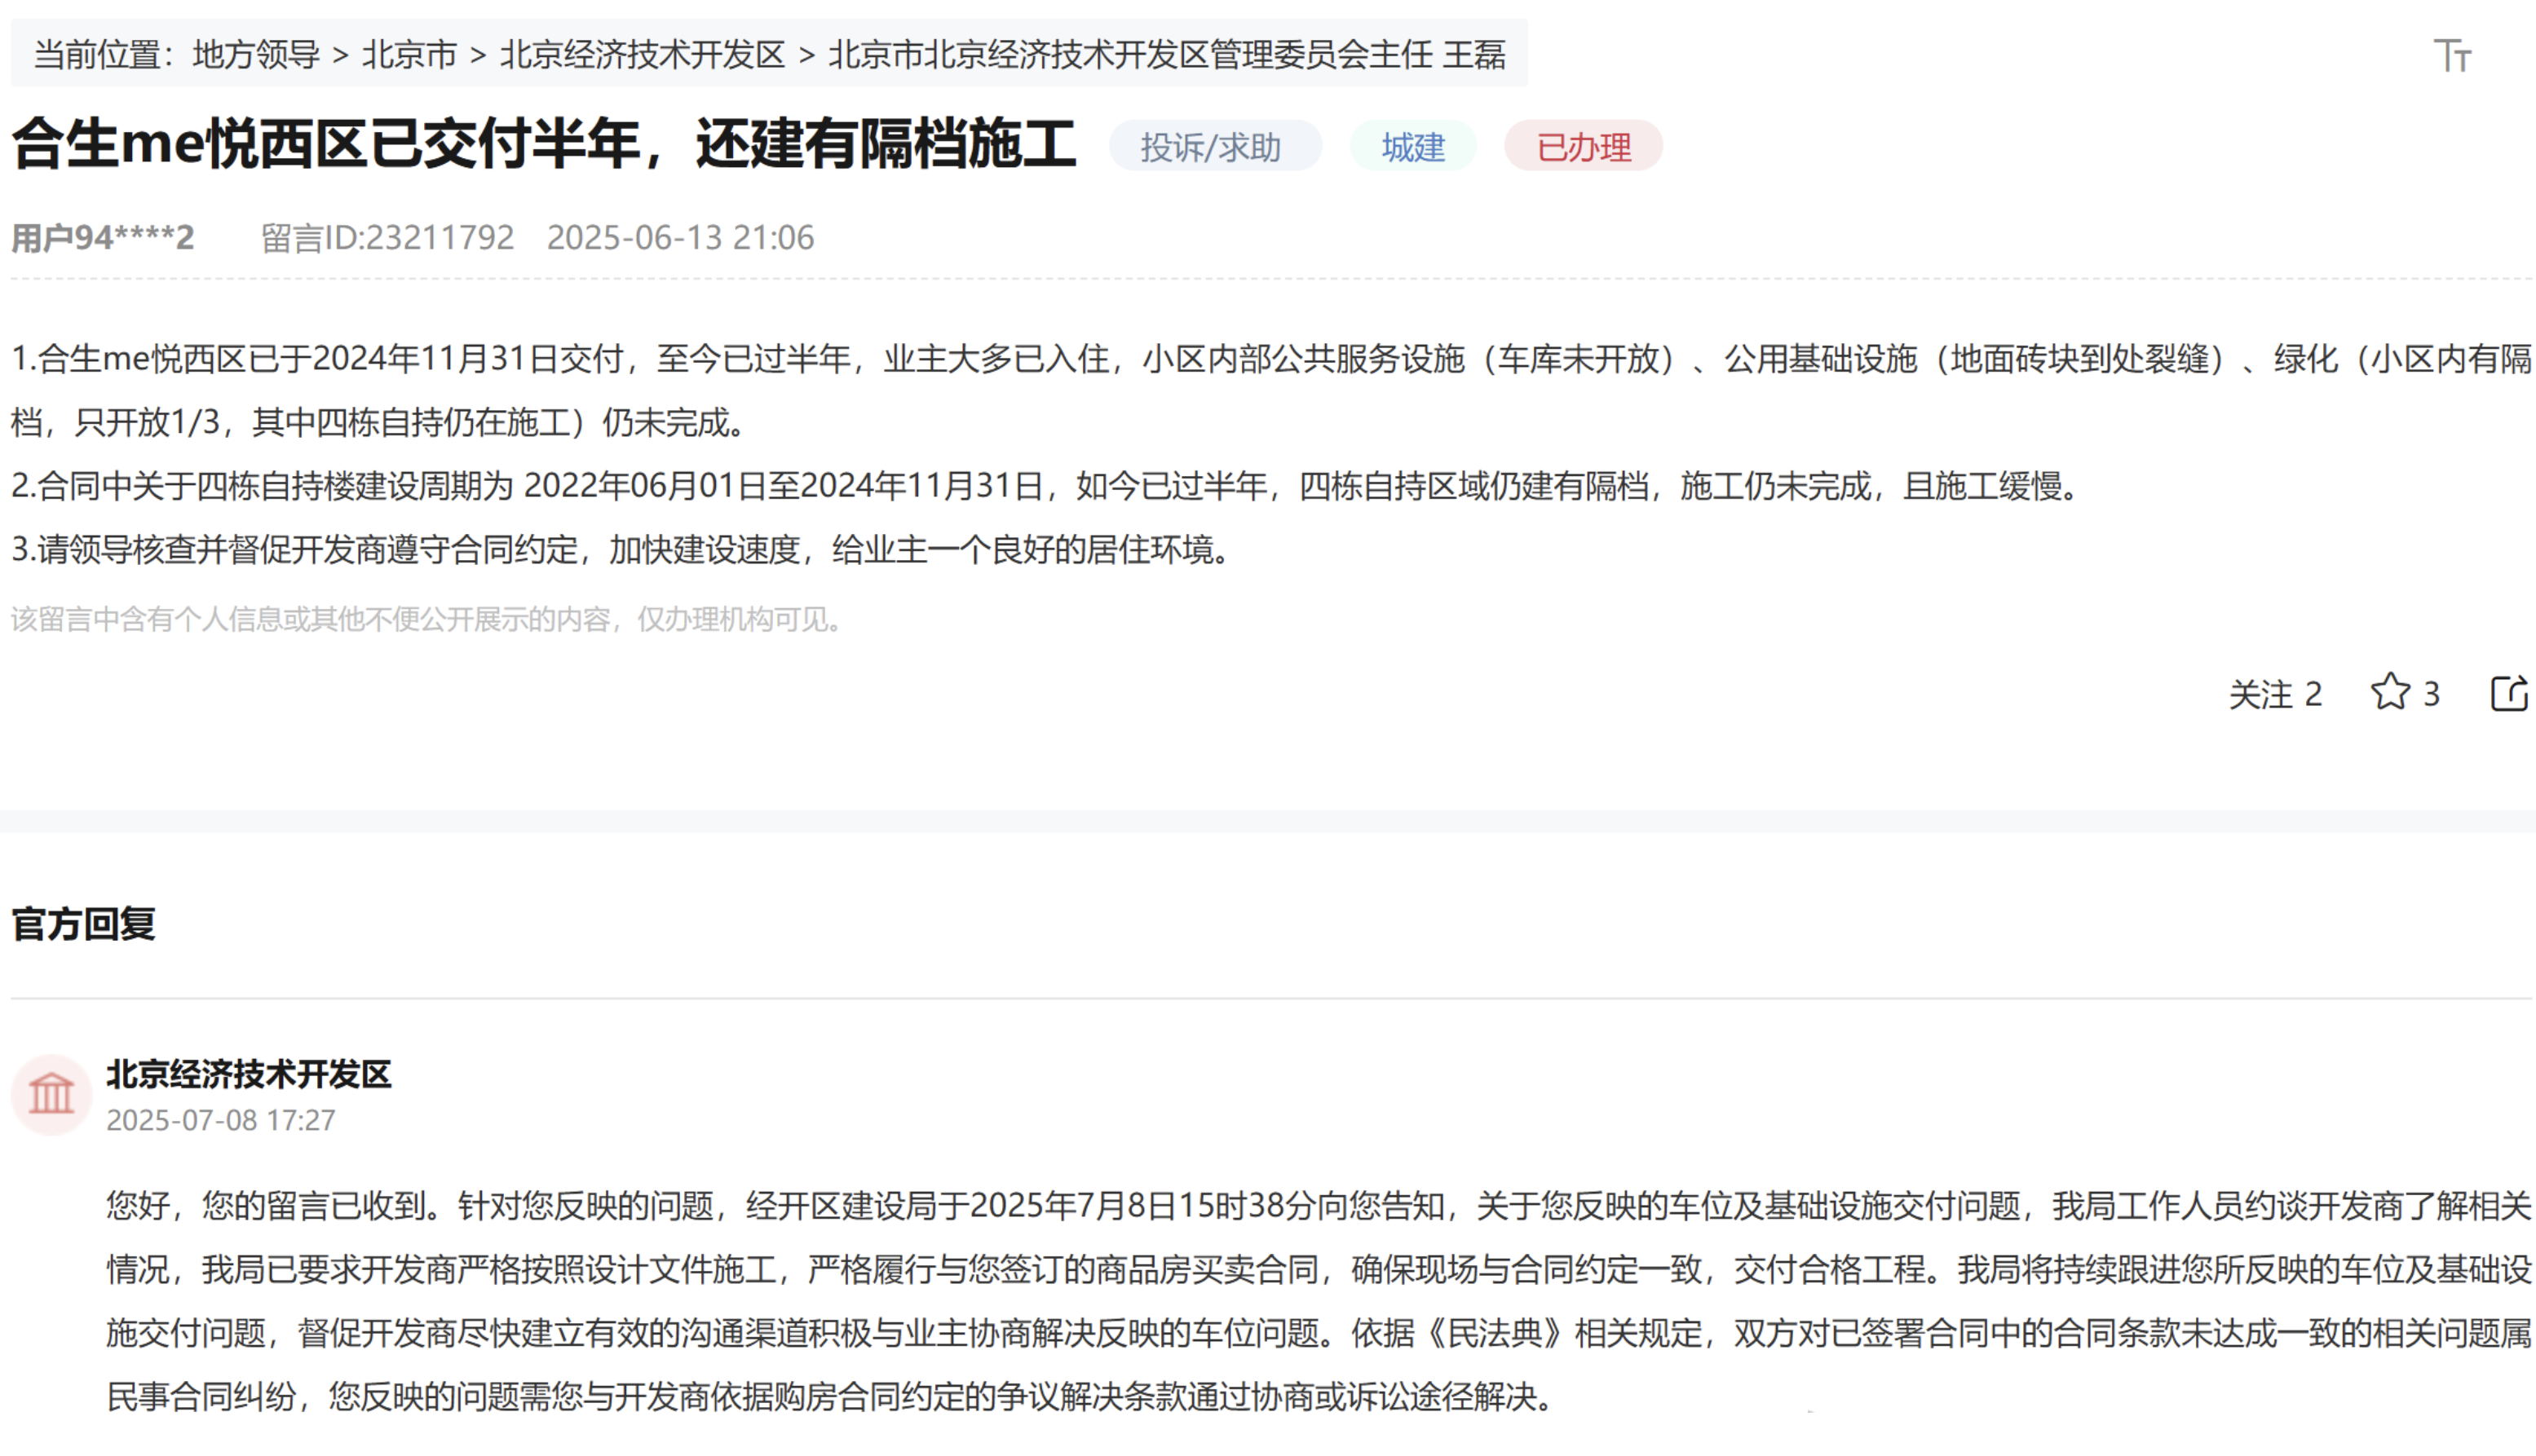Click the reply timestamp 2025-07-08 17:27

[x=221, y=1120]
